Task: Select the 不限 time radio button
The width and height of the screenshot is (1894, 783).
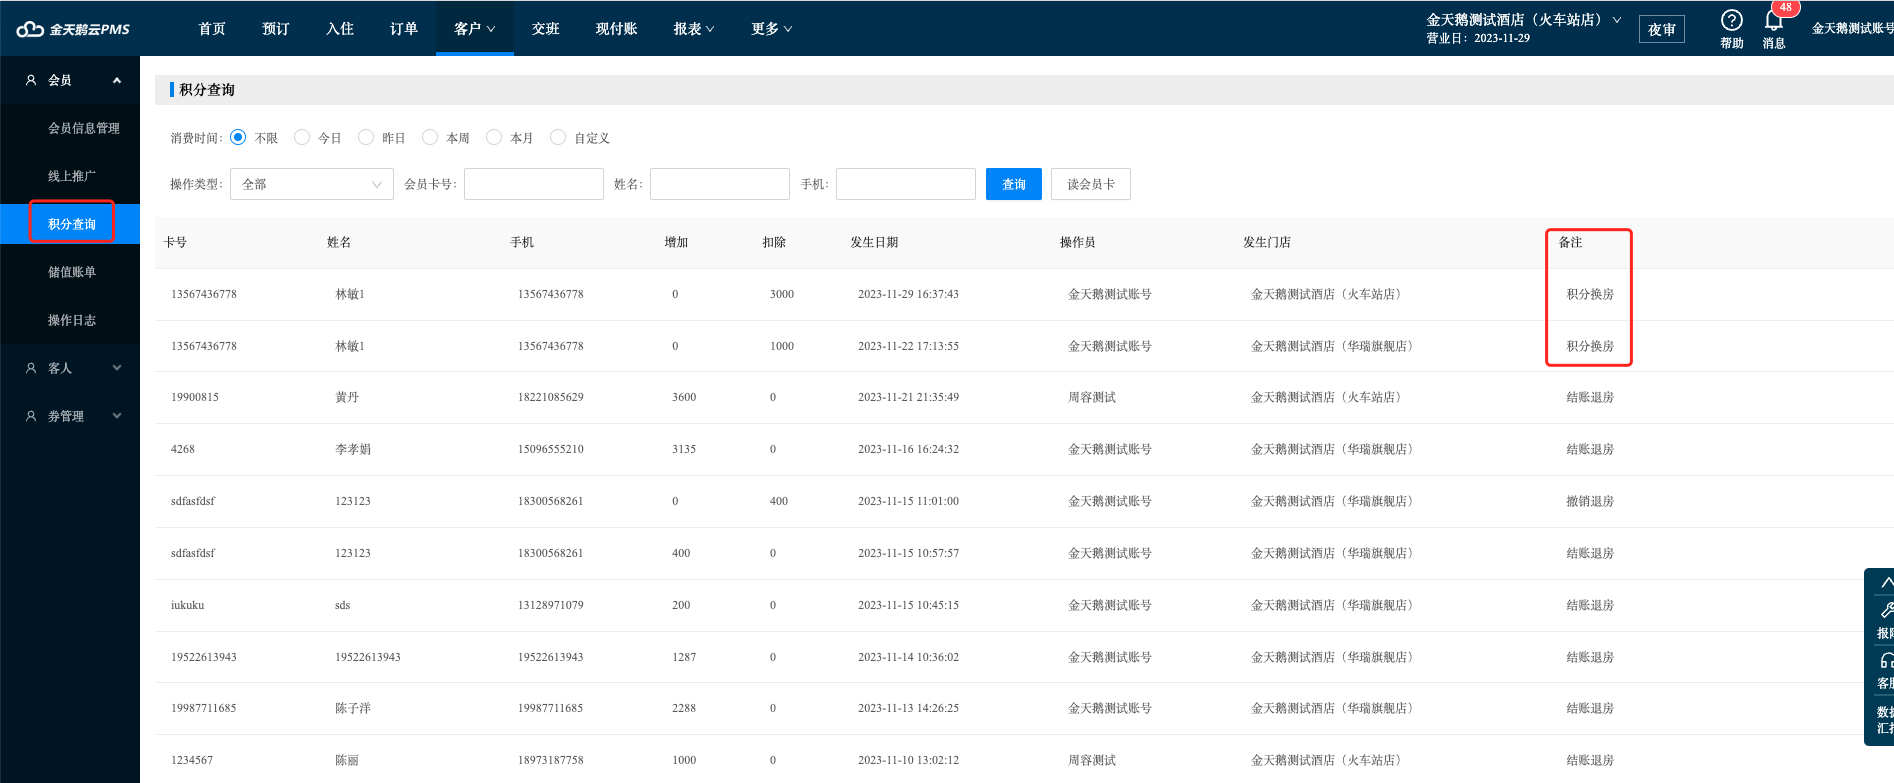Action: (x=238, y=137)
